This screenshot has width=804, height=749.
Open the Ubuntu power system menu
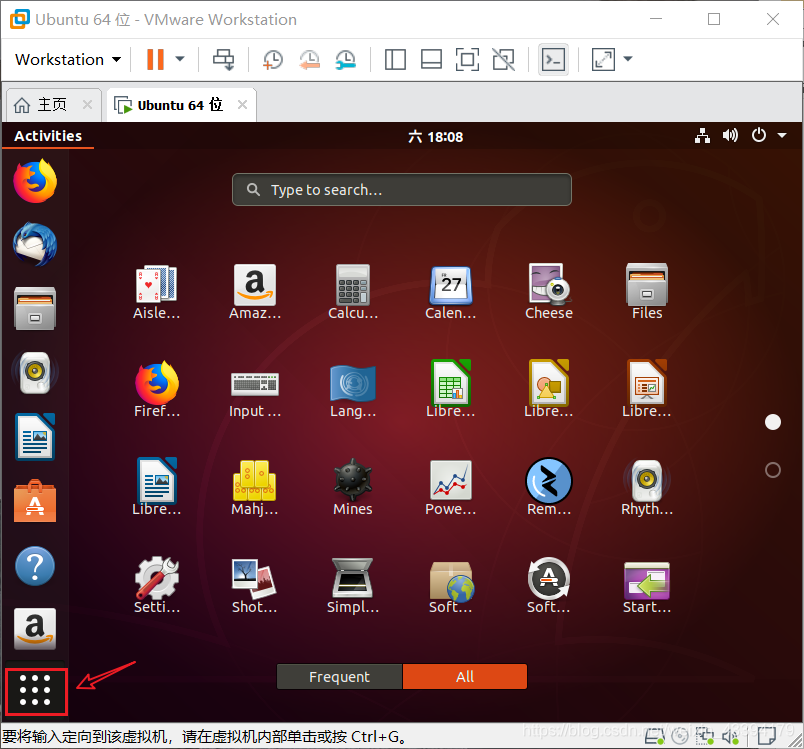point(764,136)
